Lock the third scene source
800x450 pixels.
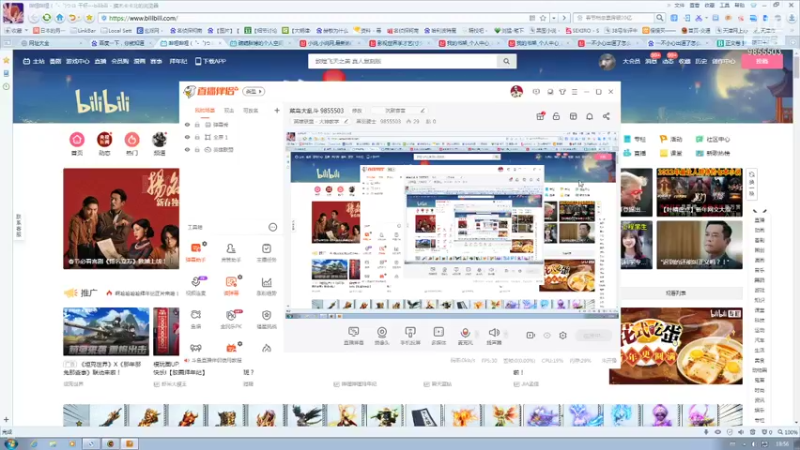click(197, 150)
